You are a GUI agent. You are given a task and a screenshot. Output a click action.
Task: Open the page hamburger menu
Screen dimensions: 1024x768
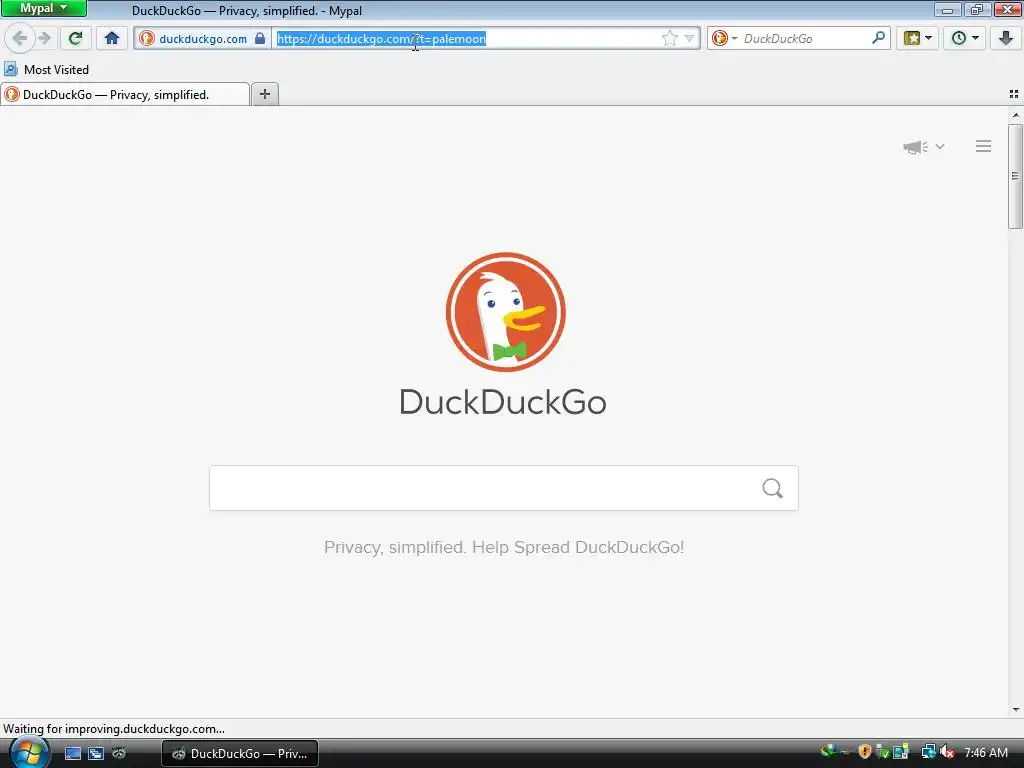point(984,146)
